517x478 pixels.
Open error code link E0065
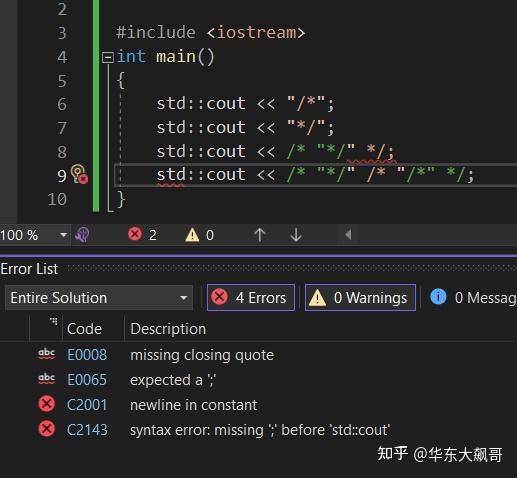[x=87, y=380]
